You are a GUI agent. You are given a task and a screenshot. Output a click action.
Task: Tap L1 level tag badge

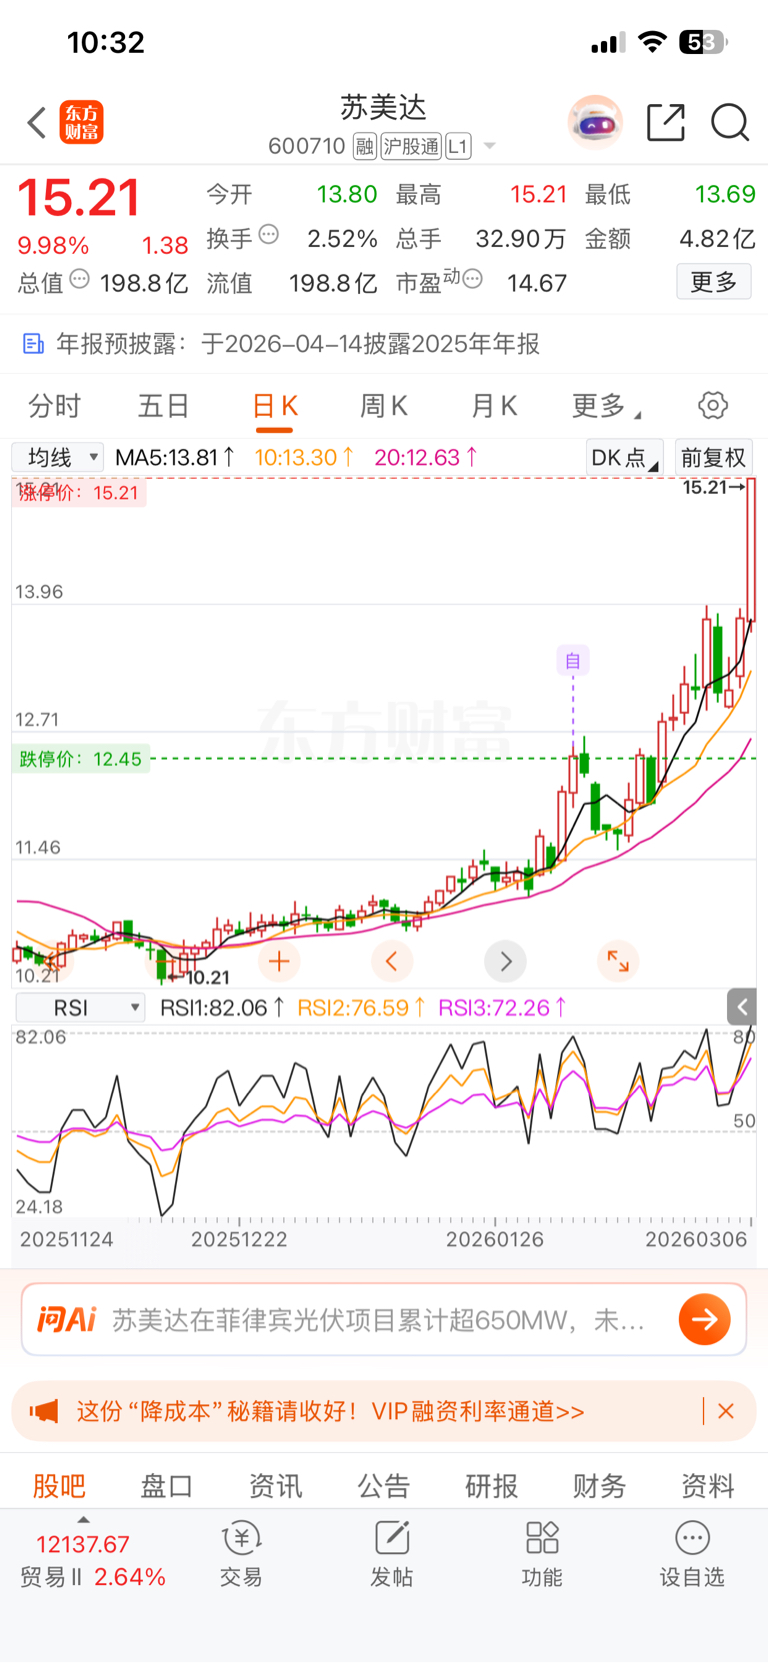[x=458, y=147]
